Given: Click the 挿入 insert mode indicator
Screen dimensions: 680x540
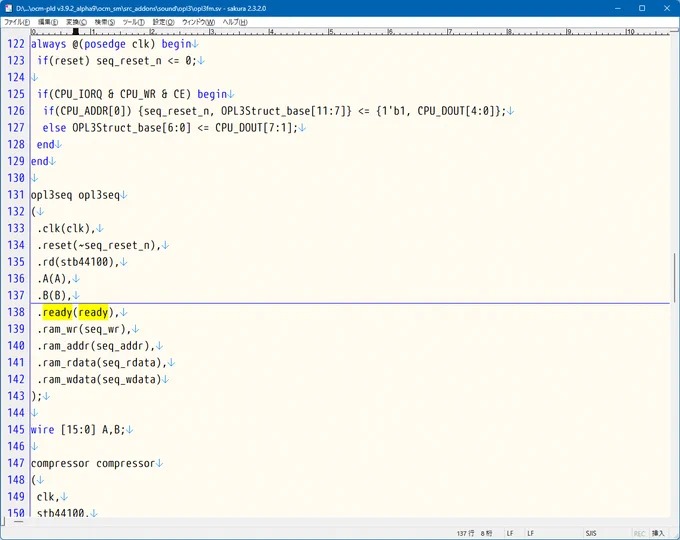Looking at the screenshot, I should (658, 533).
